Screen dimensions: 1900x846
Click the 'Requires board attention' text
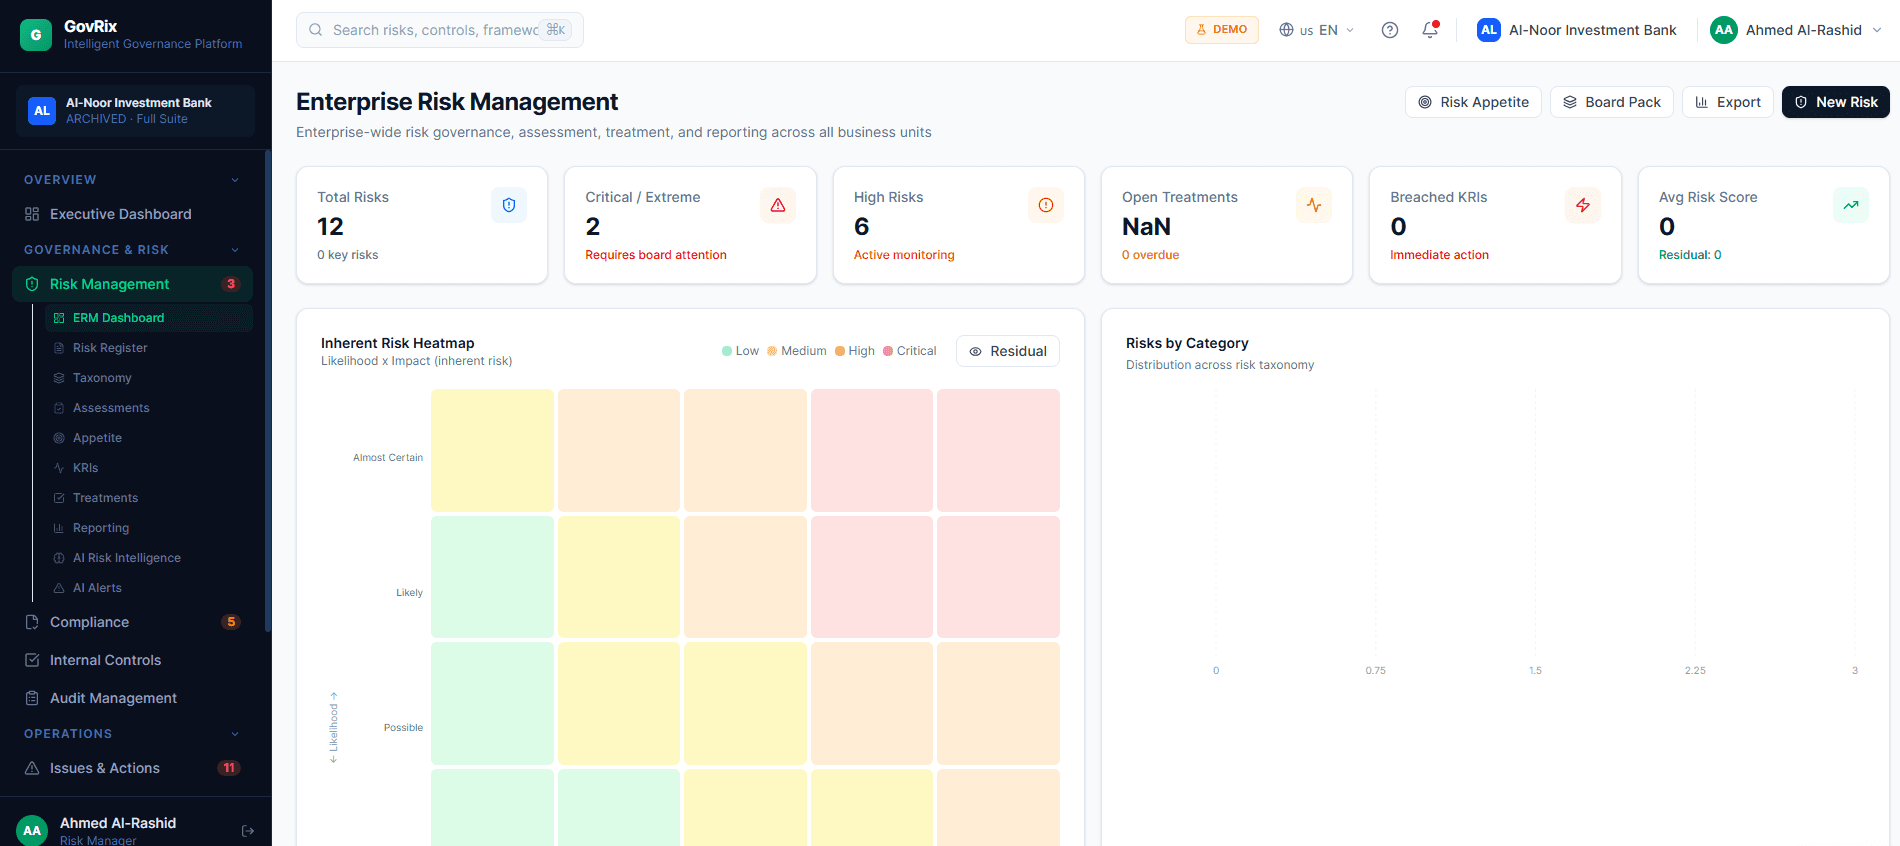[x=656, y=255]
